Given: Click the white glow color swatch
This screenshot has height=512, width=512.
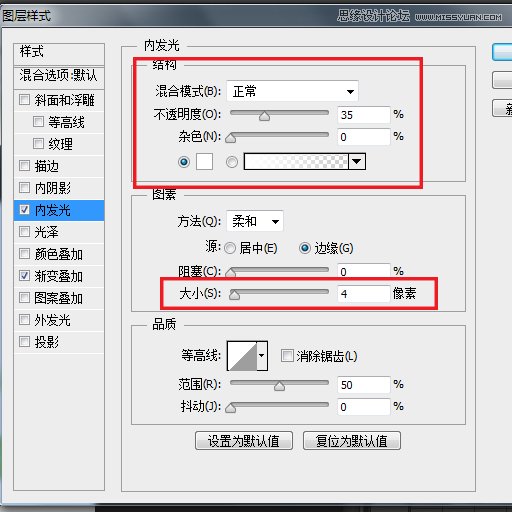Looking at the screenshot, I should point(204,162).
